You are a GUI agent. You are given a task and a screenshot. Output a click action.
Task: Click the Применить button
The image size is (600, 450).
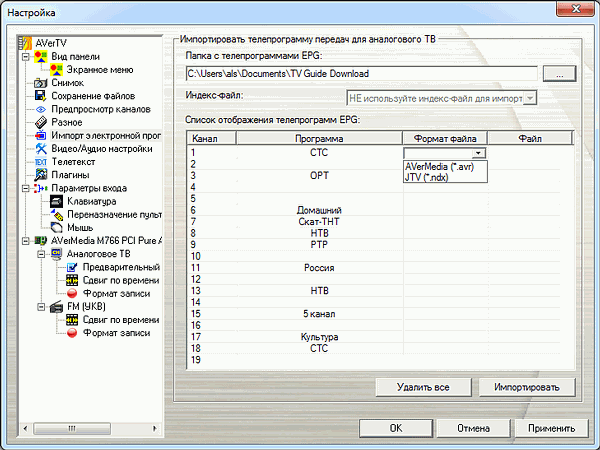point(551,428)
